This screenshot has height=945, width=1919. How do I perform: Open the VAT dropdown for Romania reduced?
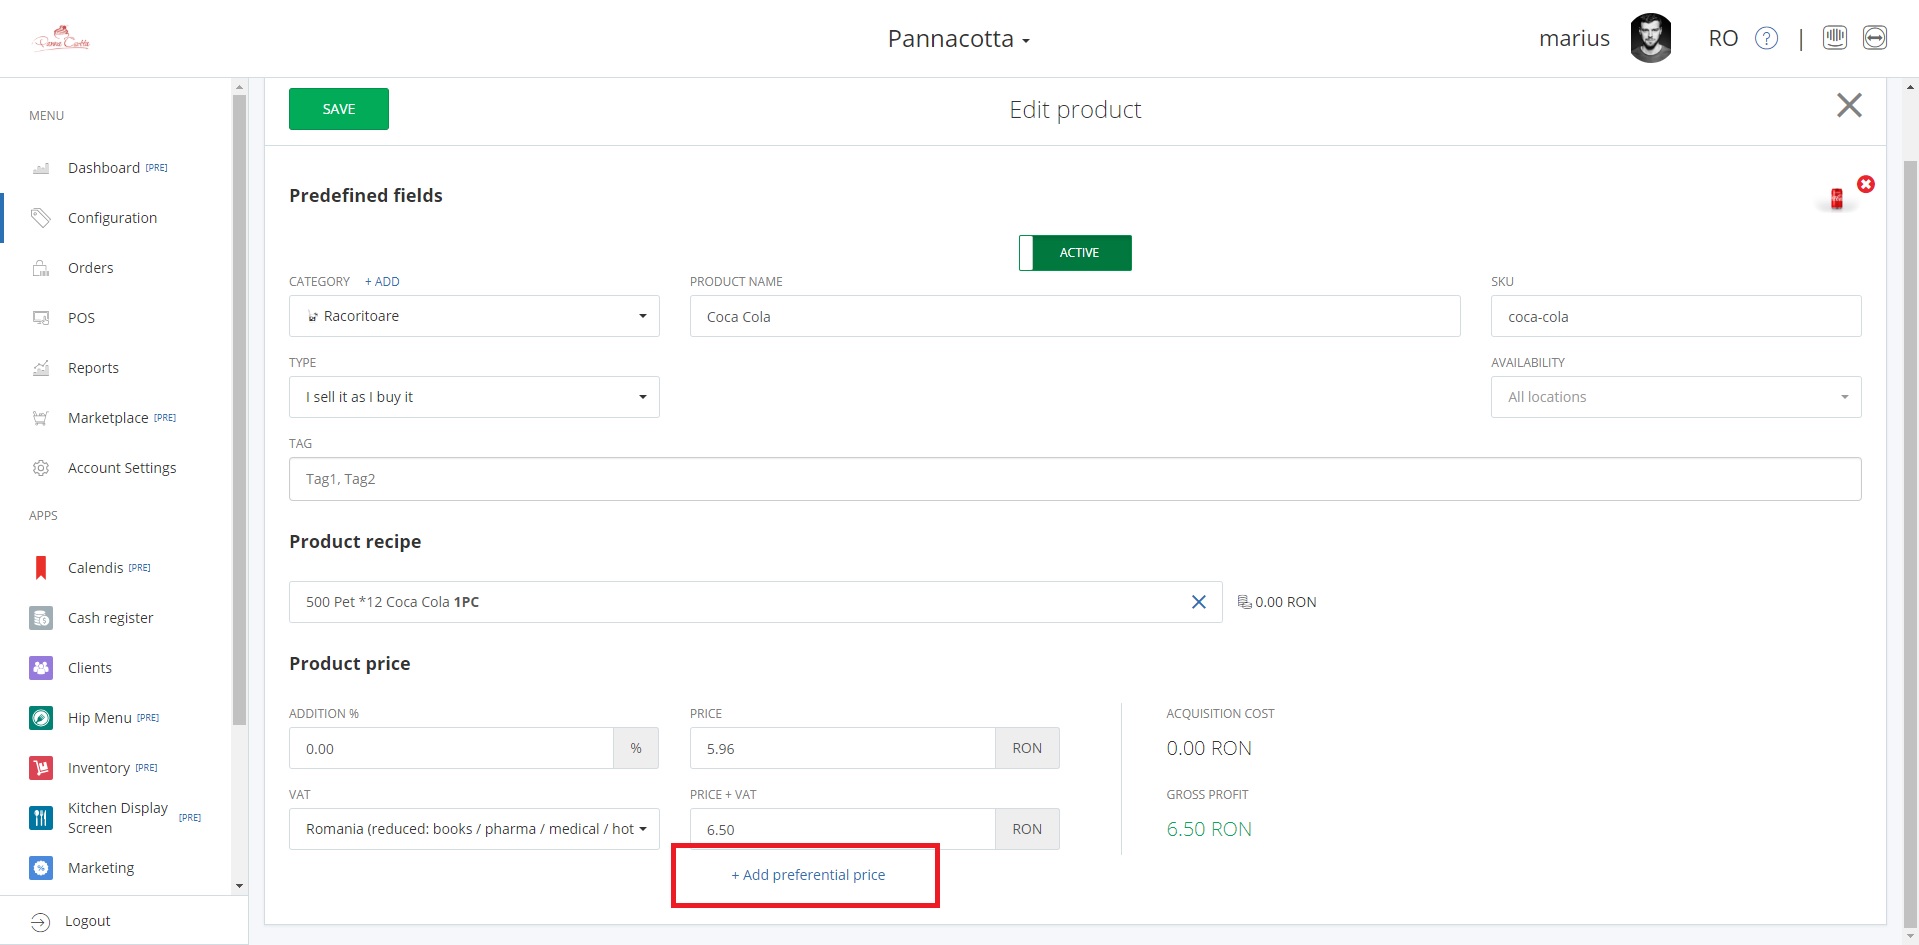474,829
